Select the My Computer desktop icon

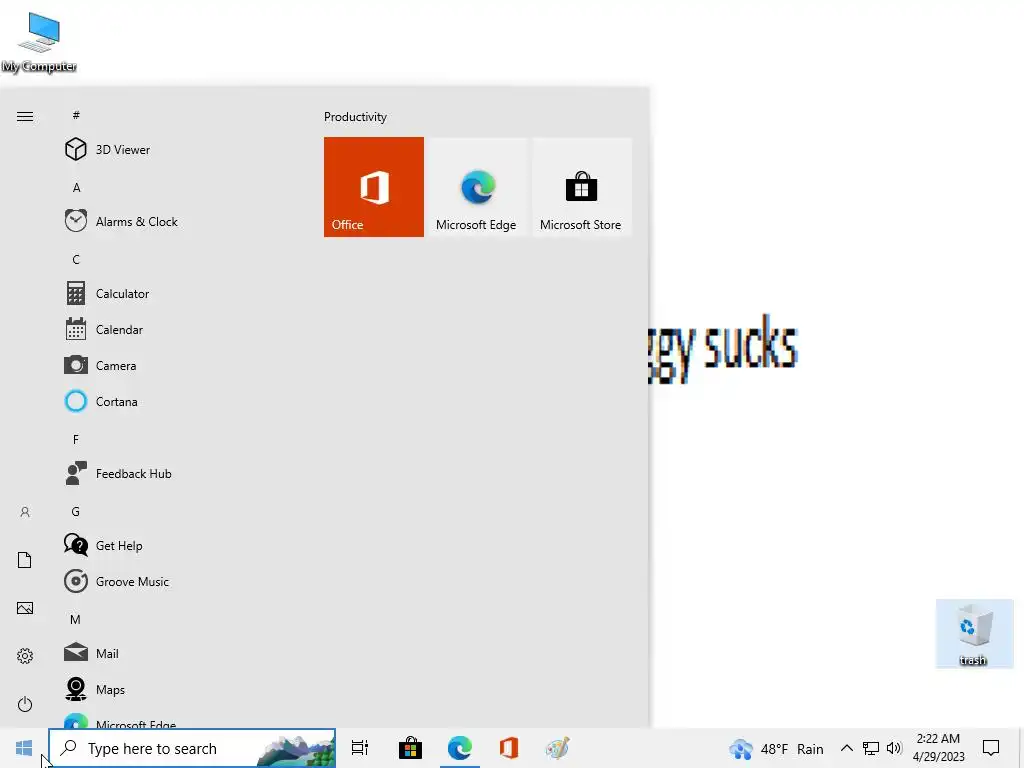click(x=39, y=42)
